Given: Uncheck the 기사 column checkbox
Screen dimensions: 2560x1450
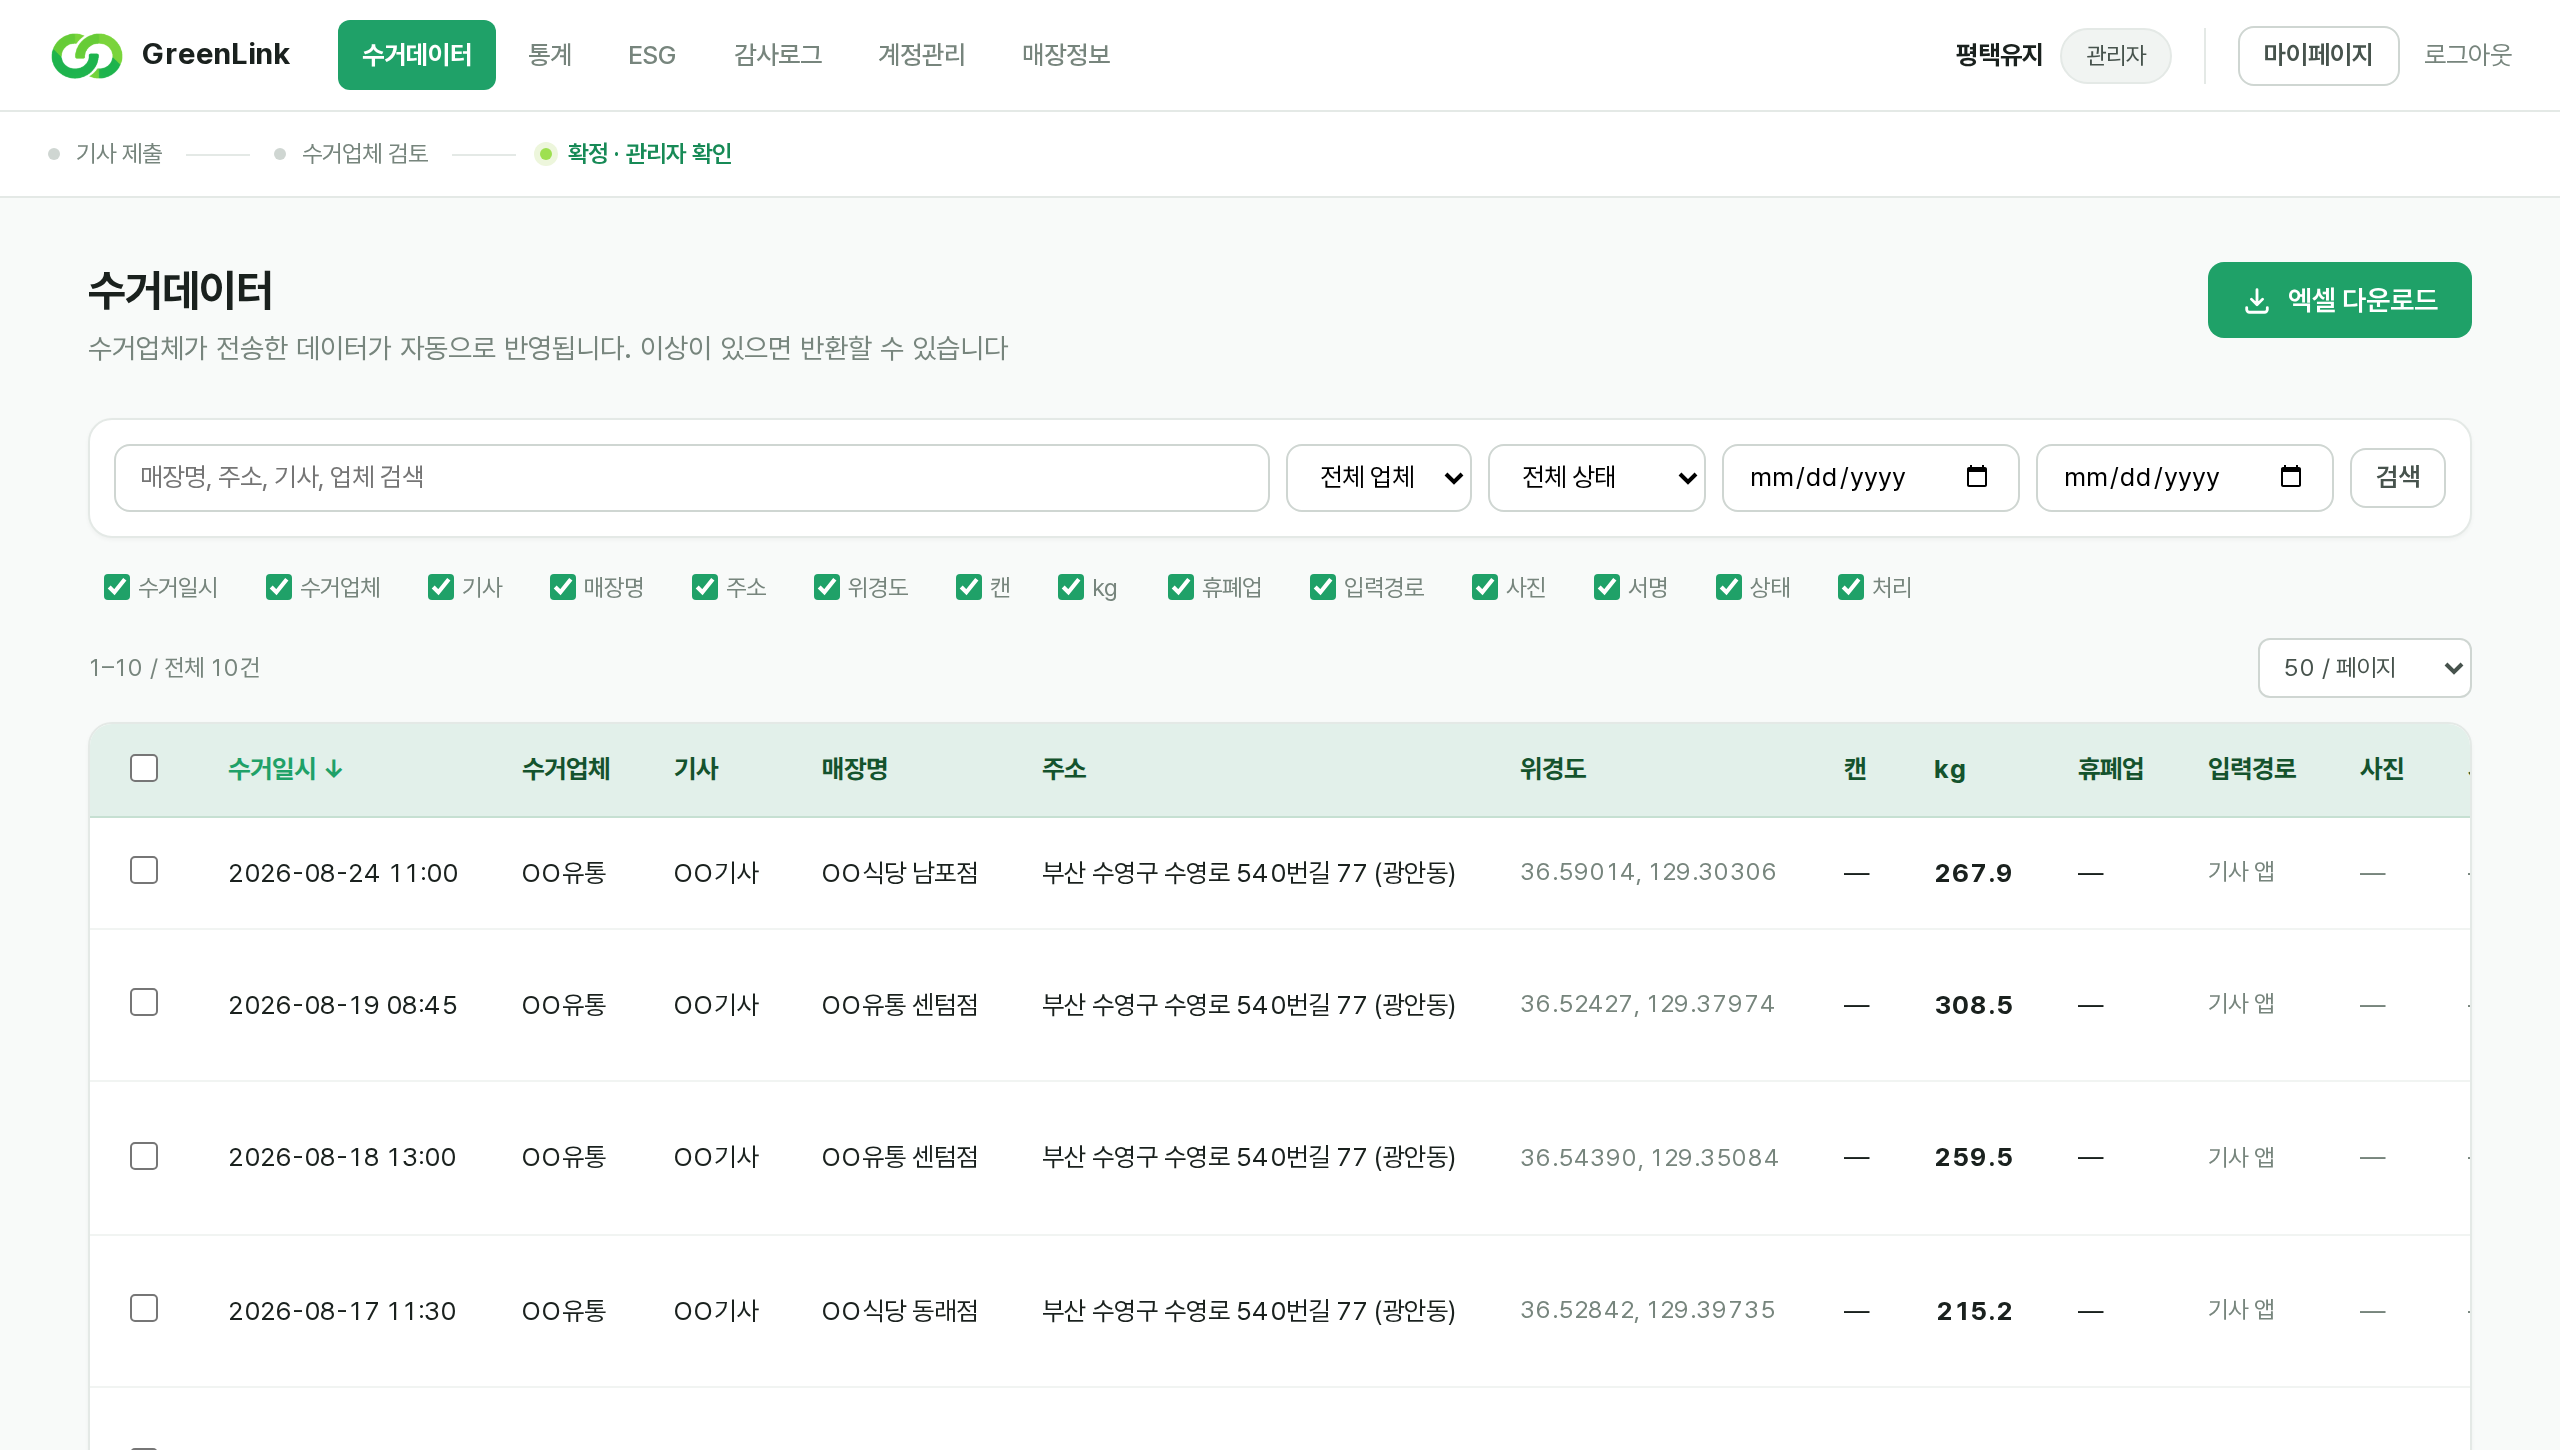Looking at the screenshot, I should pyautogui.click(x=441, y=587).
